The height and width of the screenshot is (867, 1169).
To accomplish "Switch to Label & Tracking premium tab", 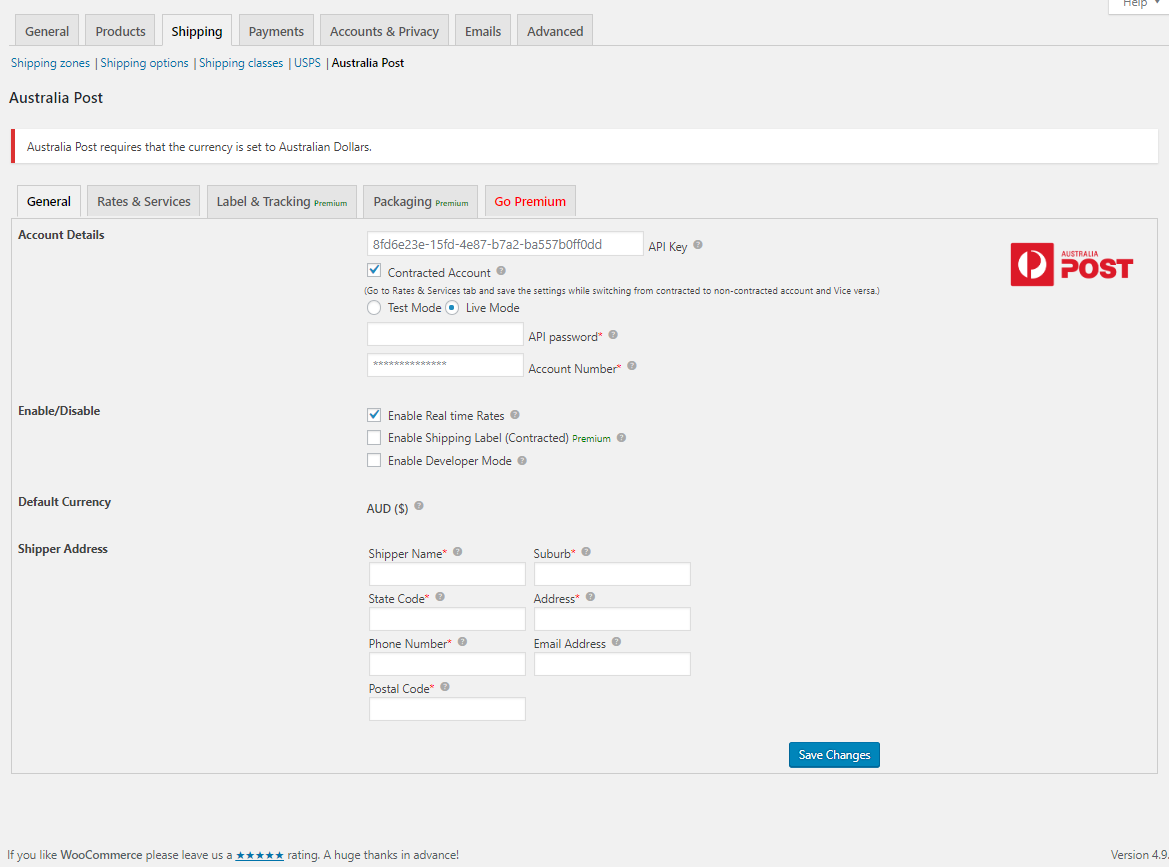I will click(x=282, y=201).
